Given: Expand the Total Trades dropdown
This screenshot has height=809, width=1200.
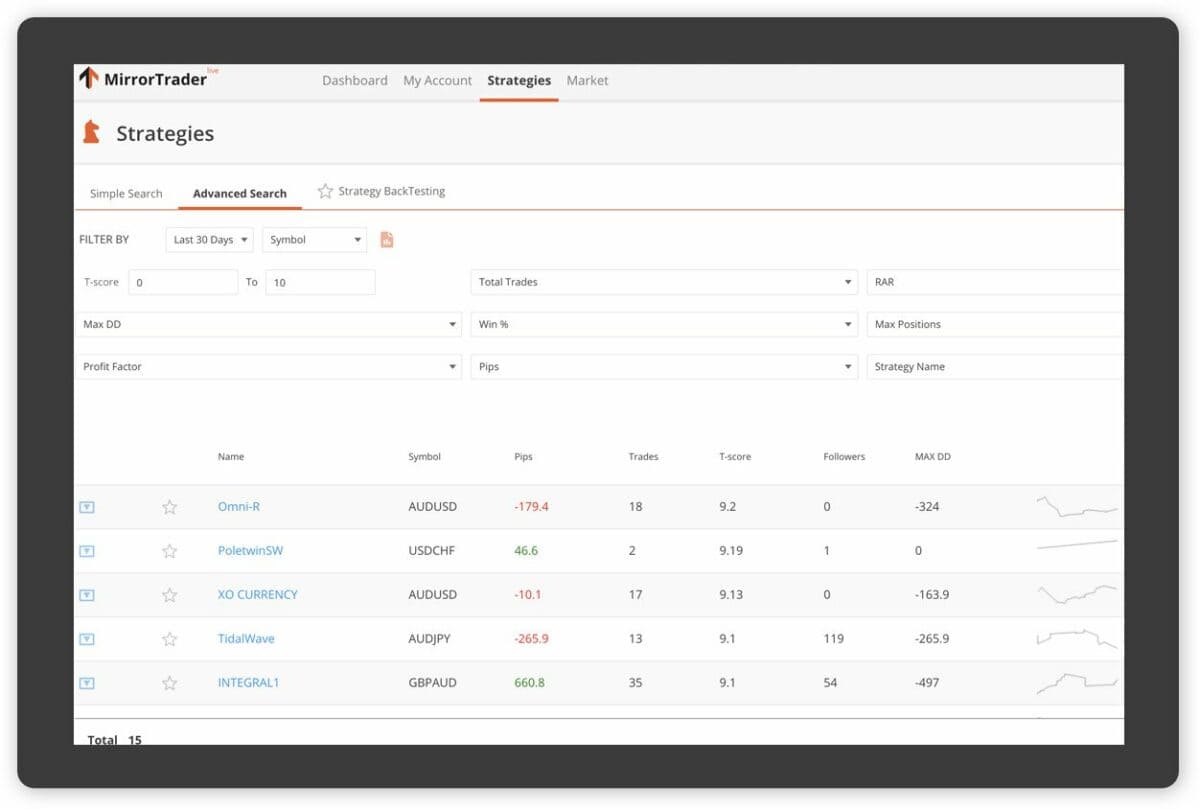Looking at the screenshot, I should (x=664, y=282).
